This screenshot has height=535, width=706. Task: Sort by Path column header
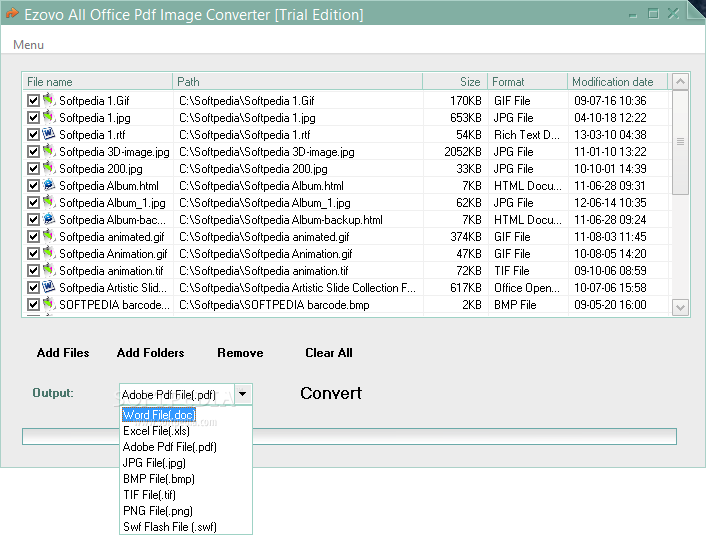pos(297,82)
